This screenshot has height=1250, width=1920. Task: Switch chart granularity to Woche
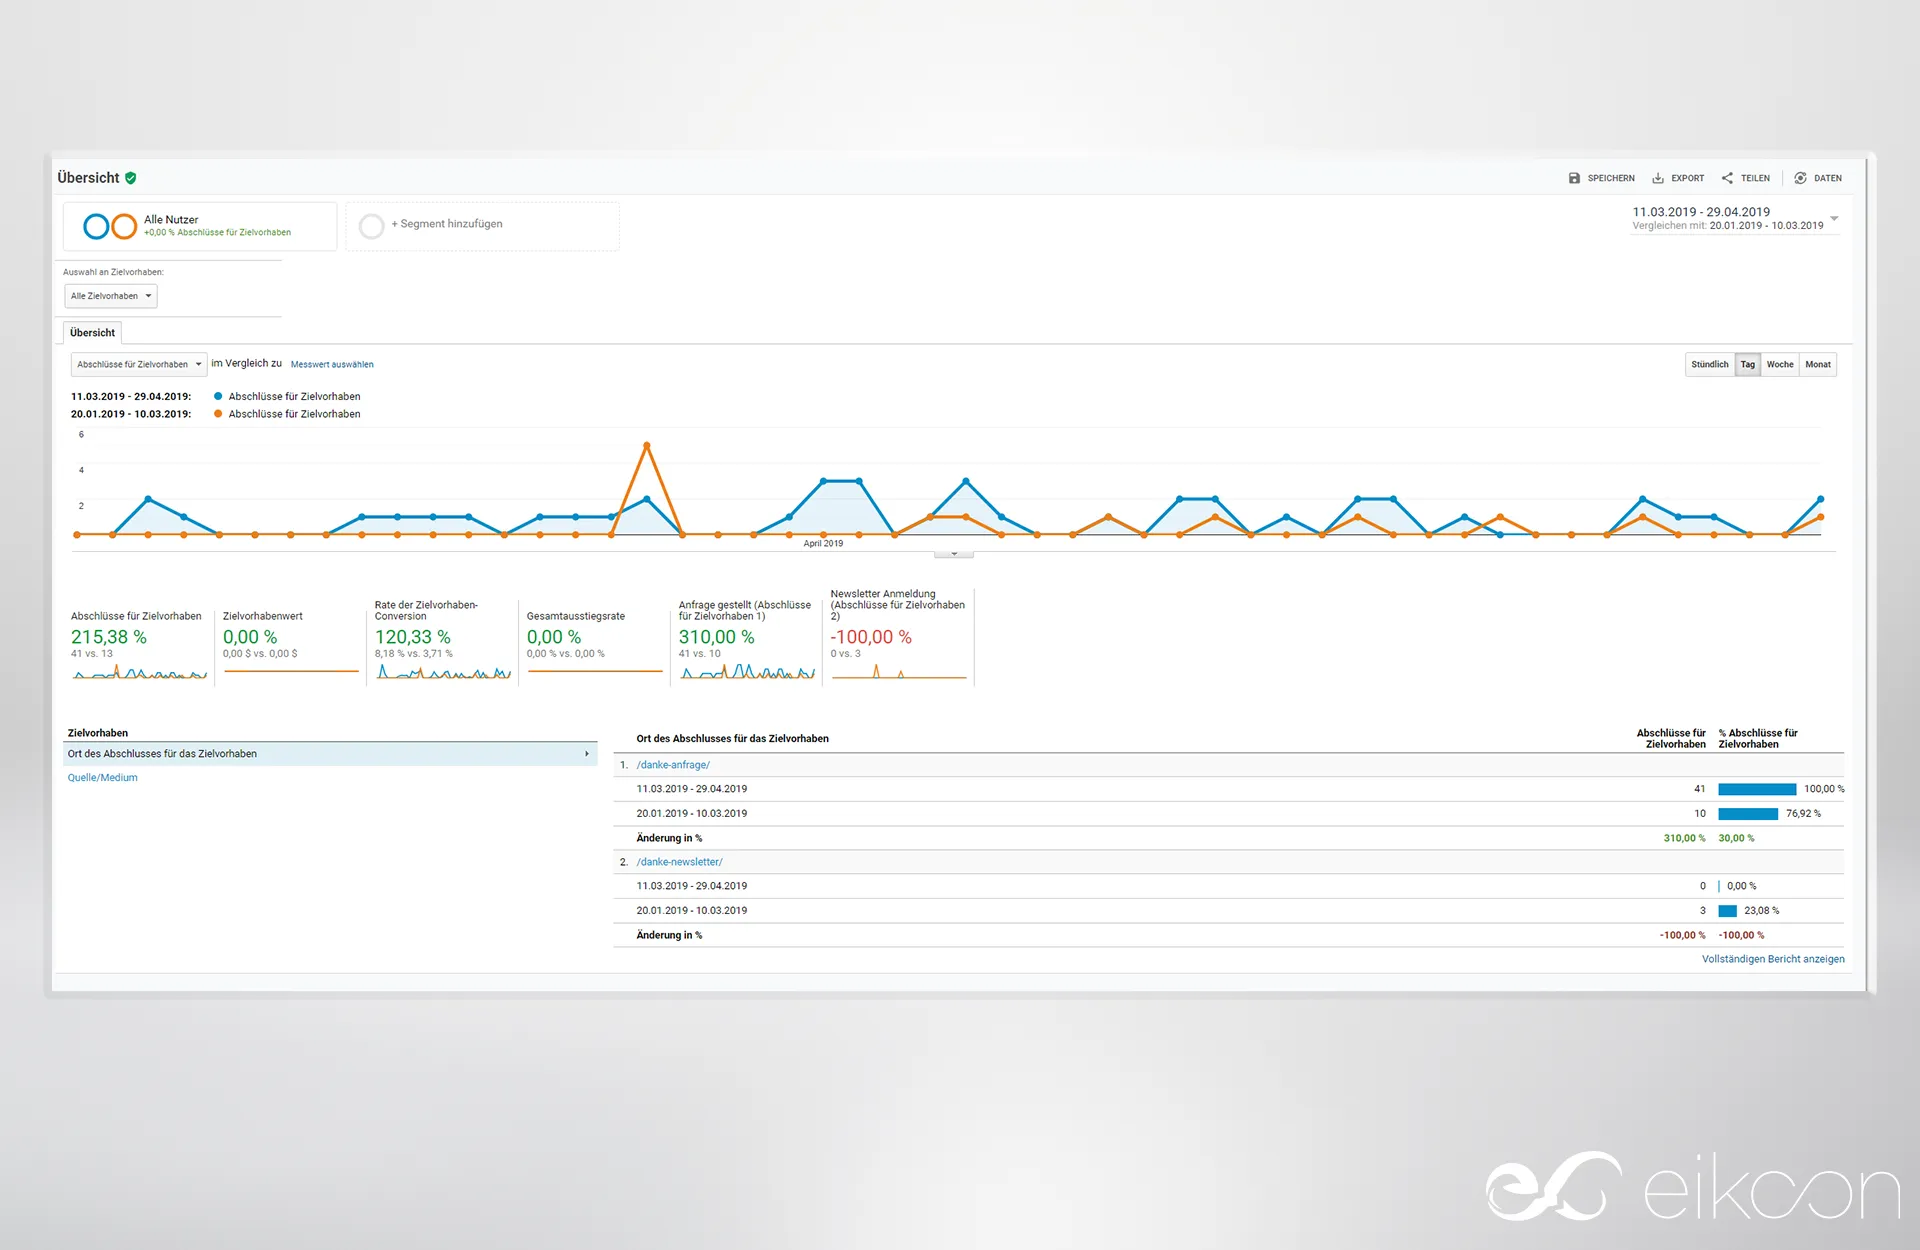[x=1779, y=365]
